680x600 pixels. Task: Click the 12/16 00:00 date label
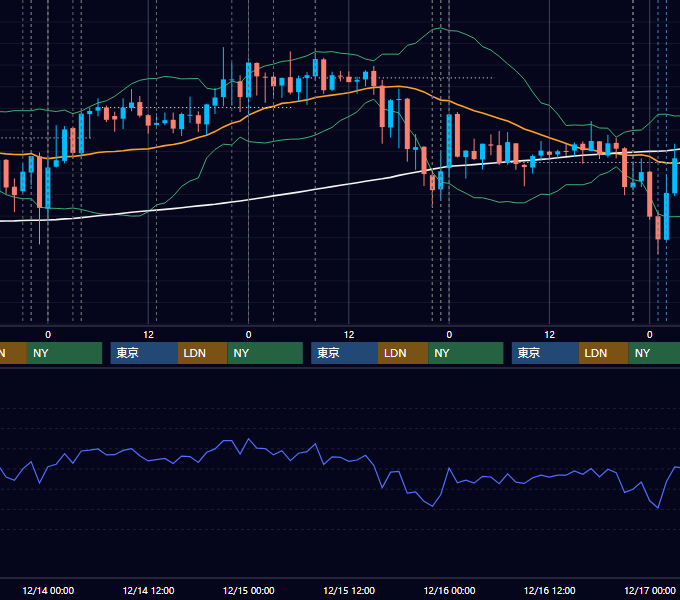449,590
